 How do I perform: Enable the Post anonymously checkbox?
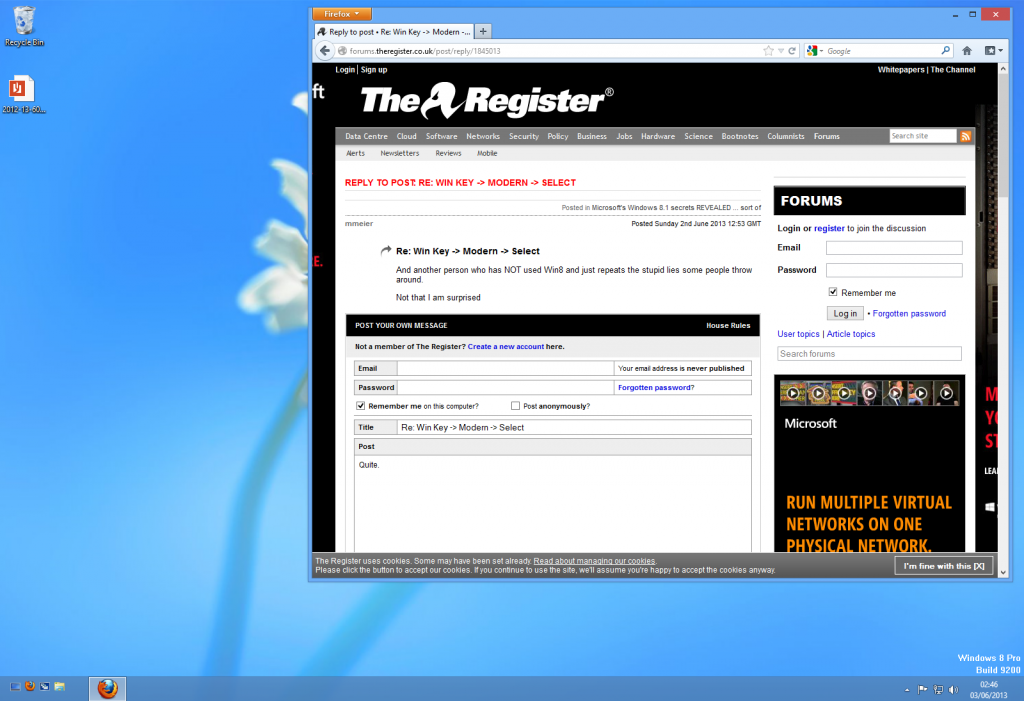coord(515,406)
